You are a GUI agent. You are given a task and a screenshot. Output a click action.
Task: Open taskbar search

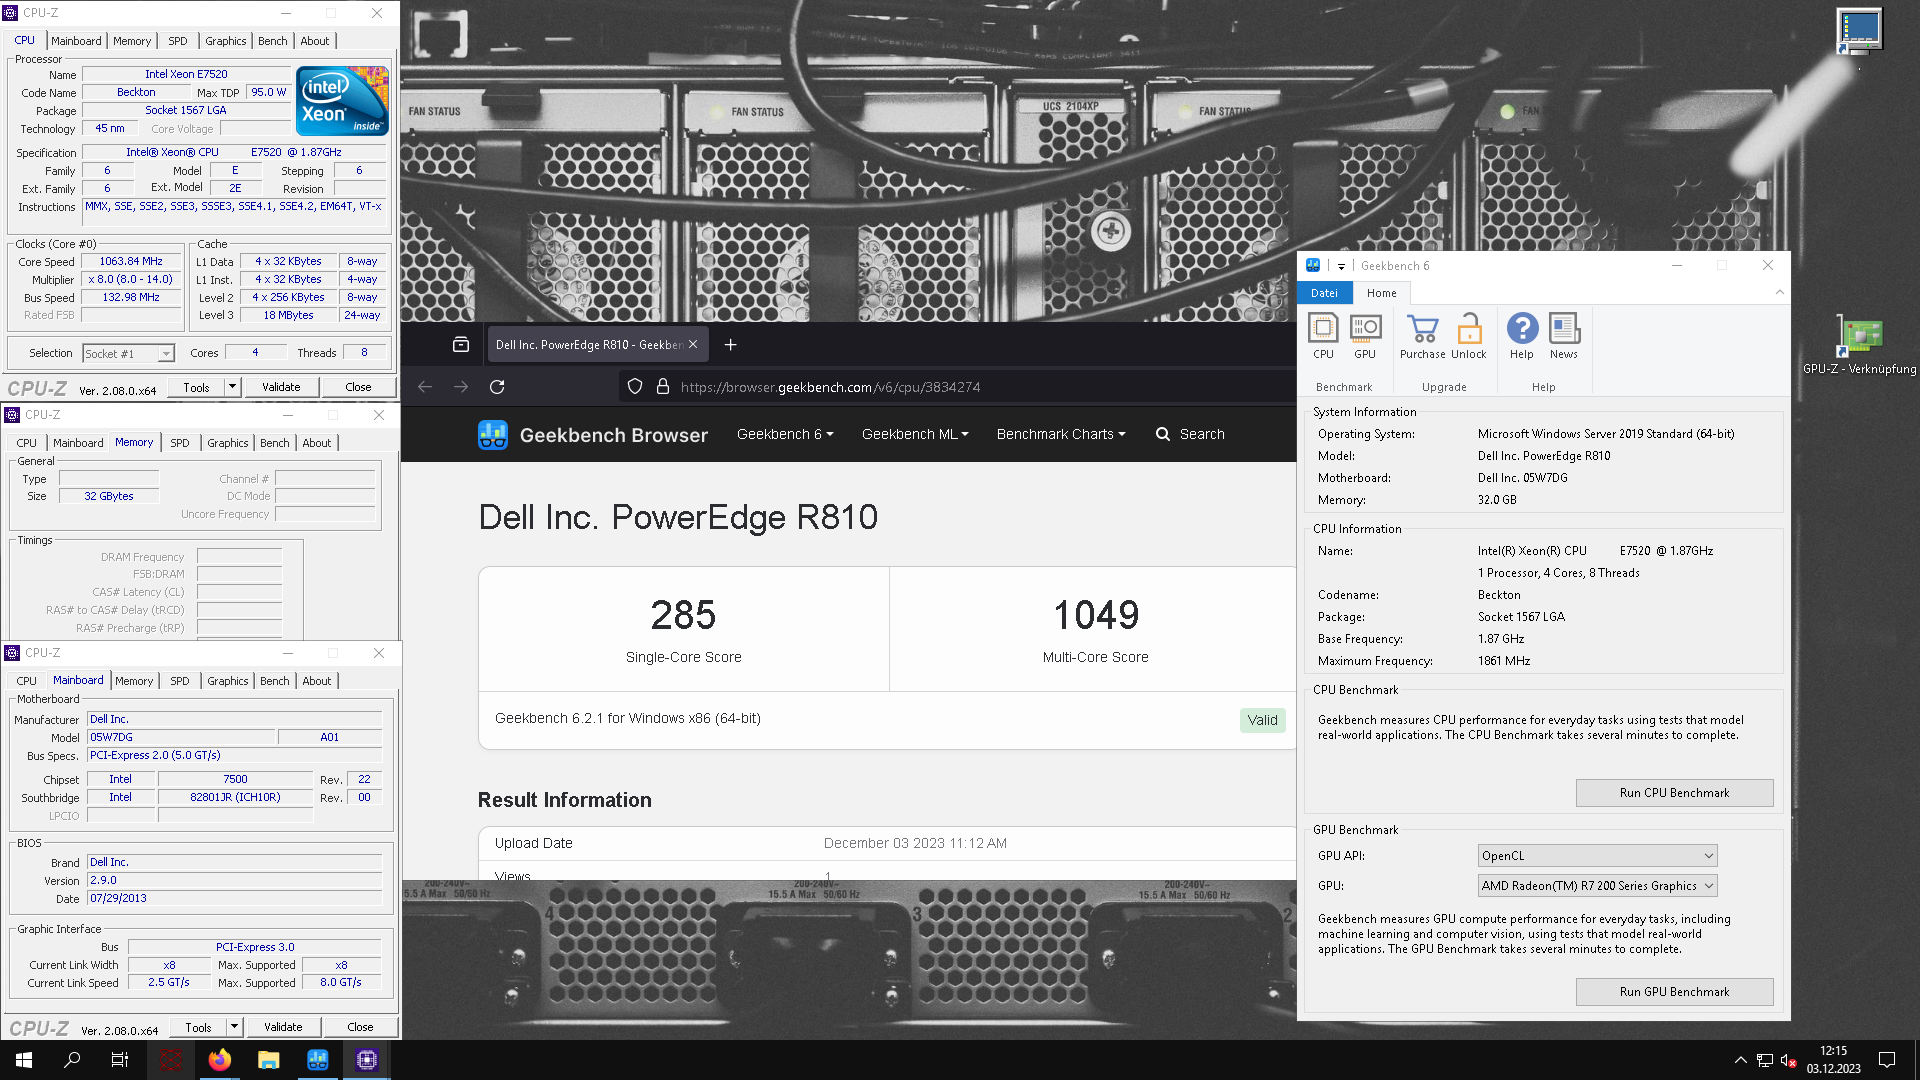(x=72, y=1060)
